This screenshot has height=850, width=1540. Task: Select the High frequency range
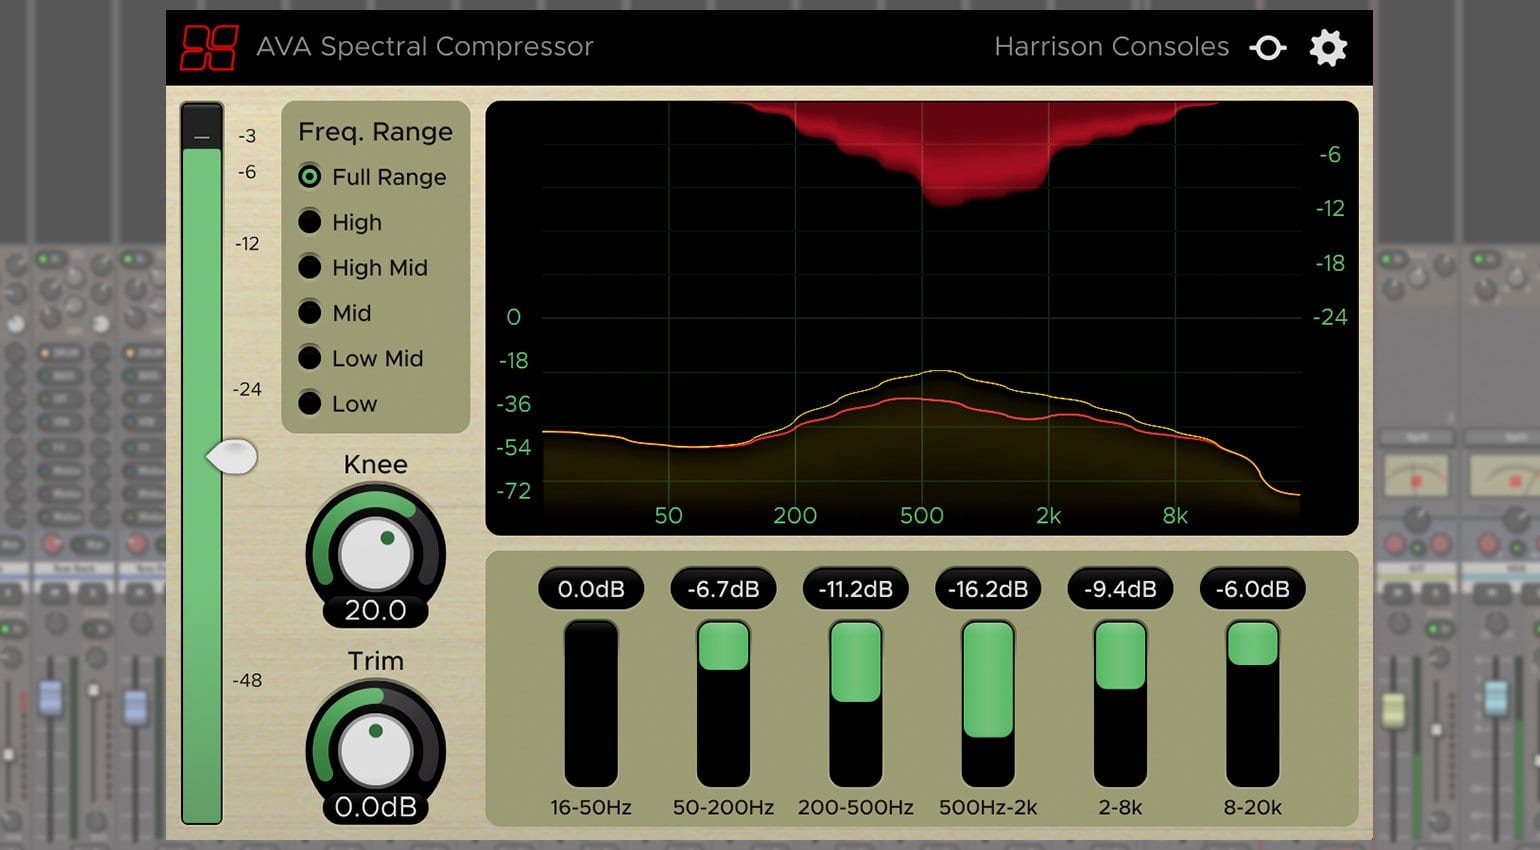310,222
